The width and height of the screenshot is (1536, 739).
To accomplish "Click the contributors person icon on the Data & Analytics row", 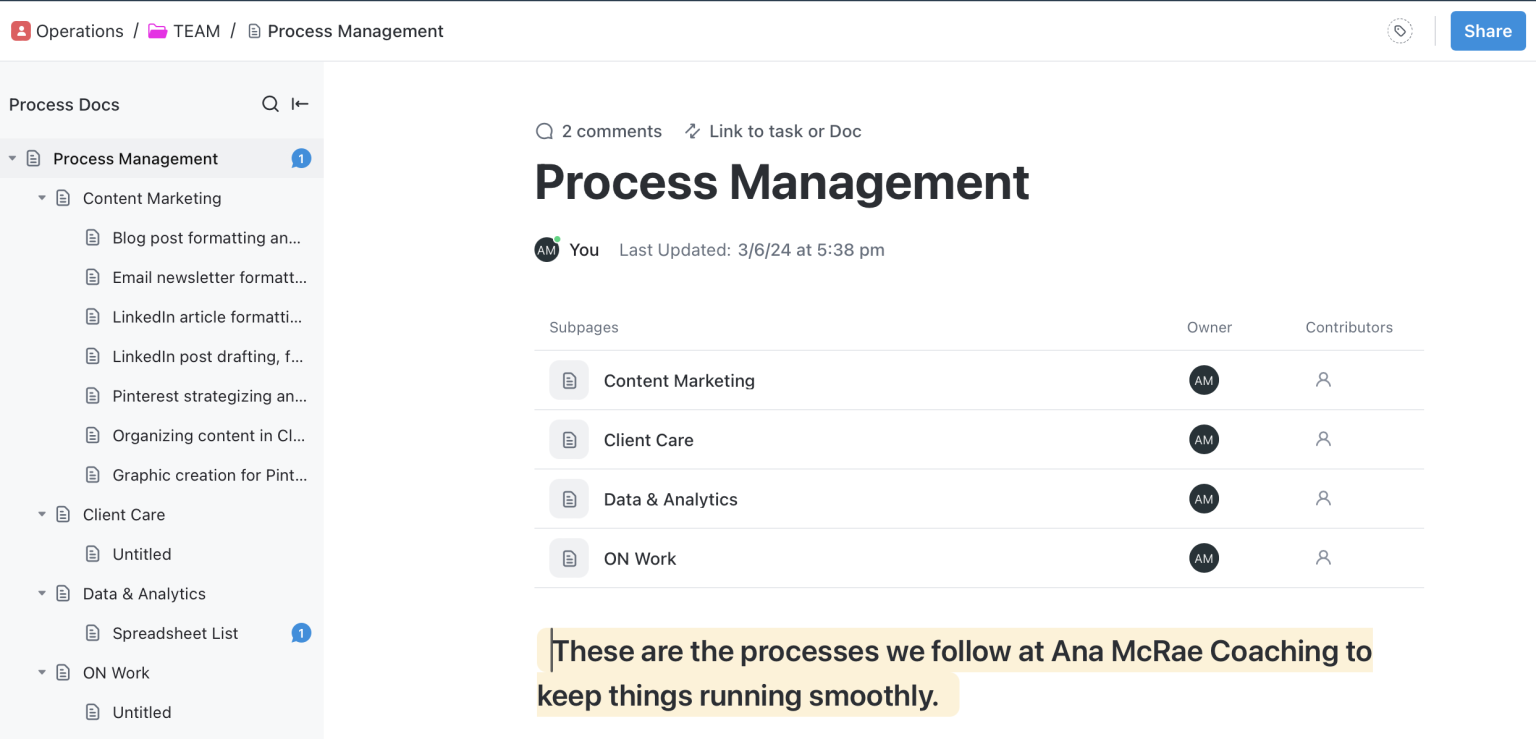I will point(1323,498).
